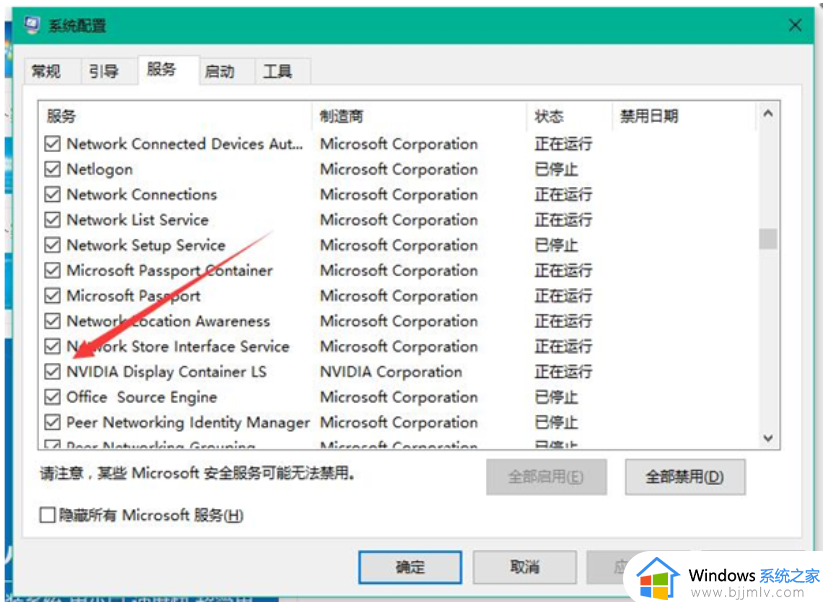Toggle the Office Source Engine checkbox
Screen dimensions: 825x606
pos(52,397)
